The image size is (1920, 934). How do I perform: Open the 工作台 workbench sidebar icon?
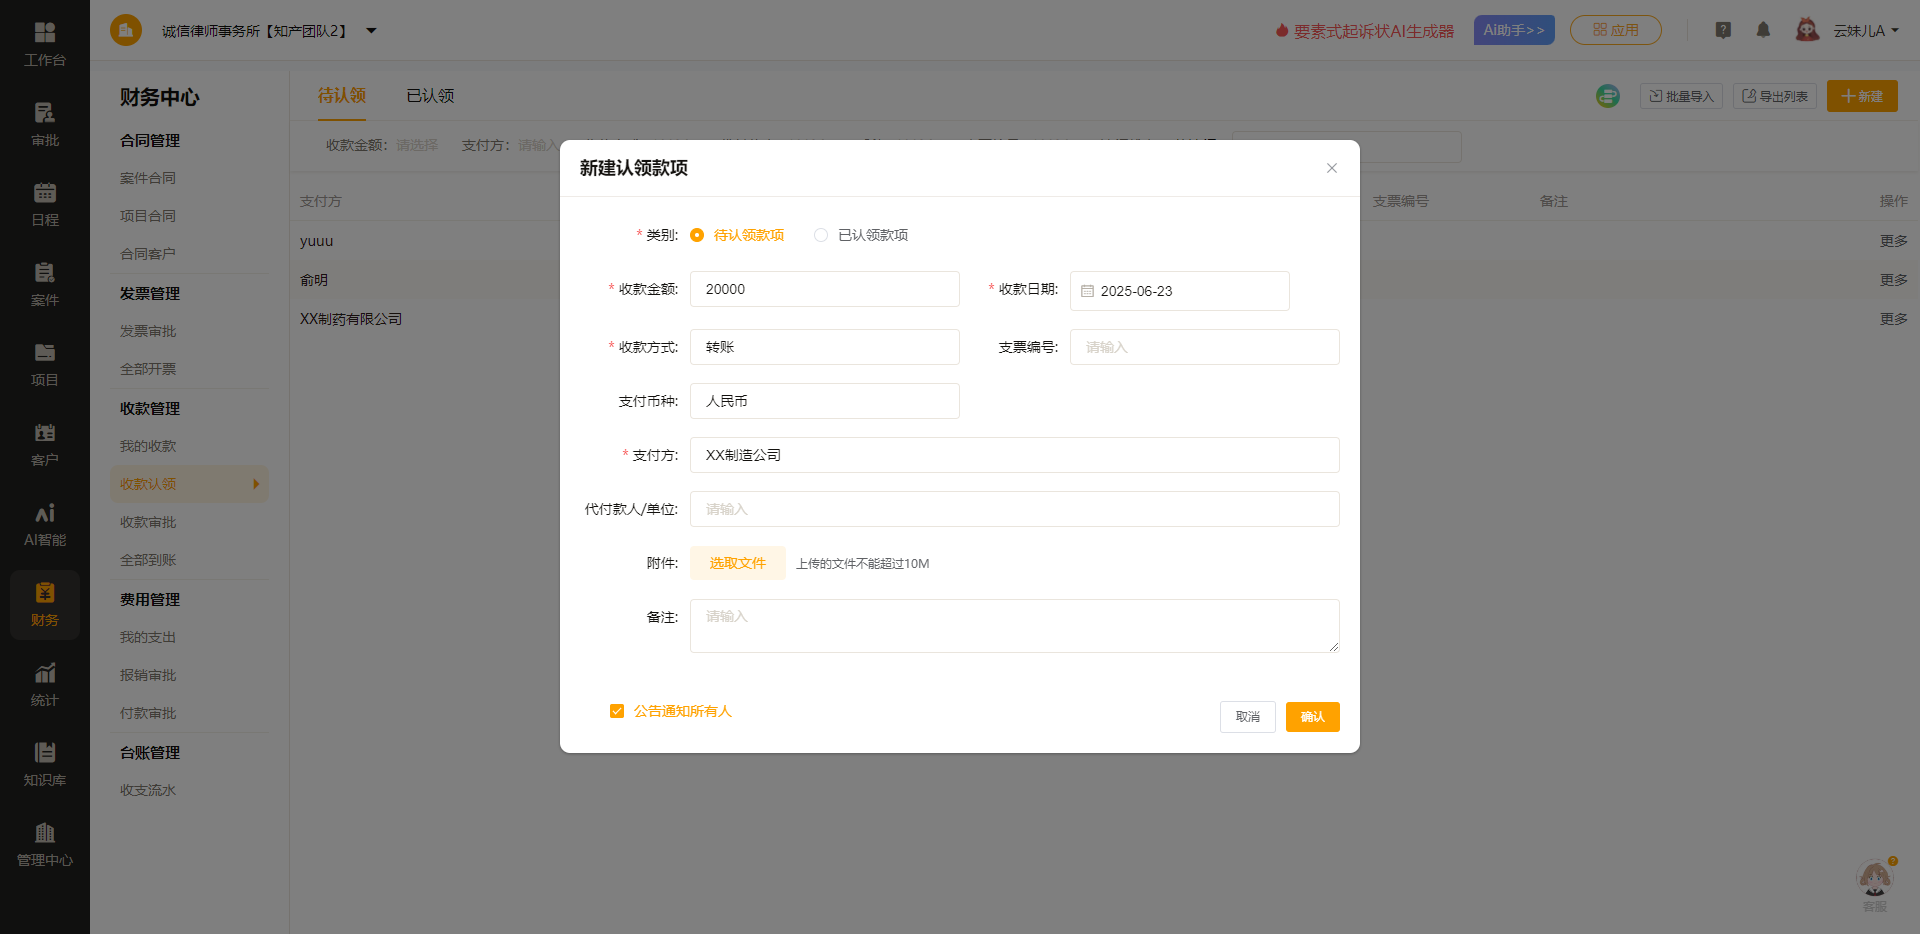44,44
